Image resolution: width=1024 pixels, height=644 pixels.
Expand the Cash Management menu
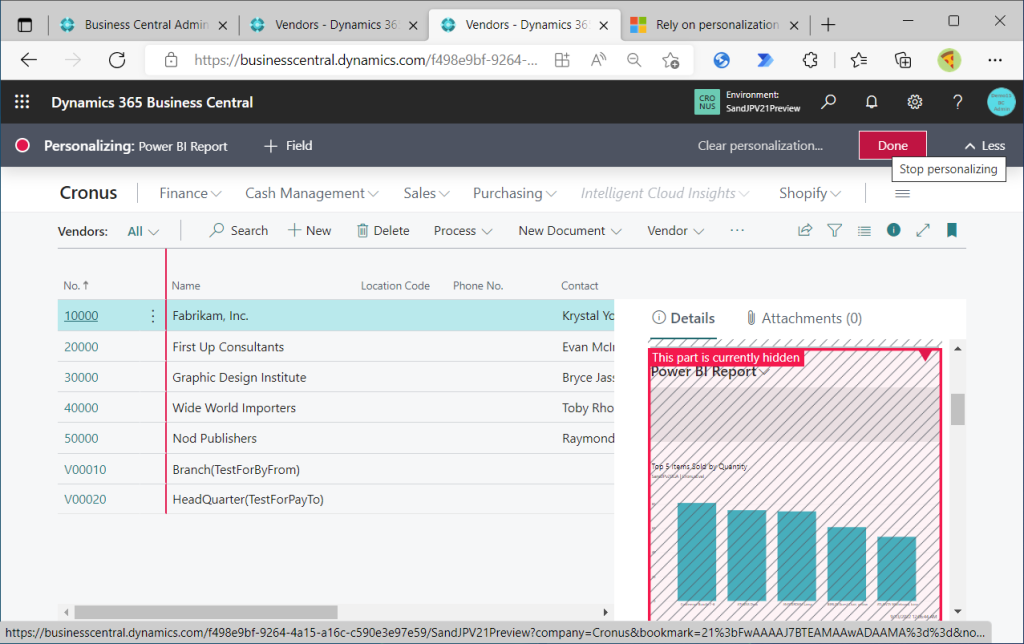click(312, 193)
